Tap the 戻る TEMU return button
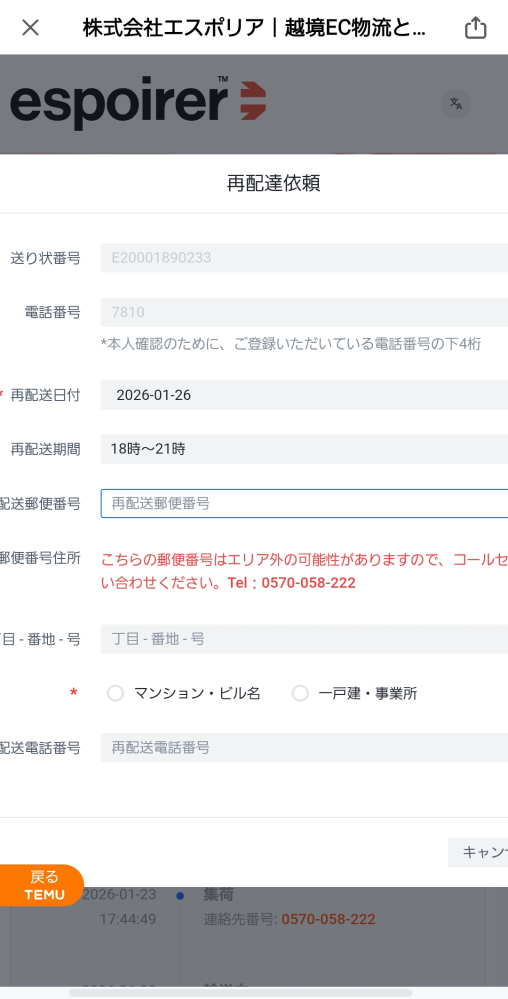Image resolution: width=508 pixels, height=999 pixels. point(41,885)
